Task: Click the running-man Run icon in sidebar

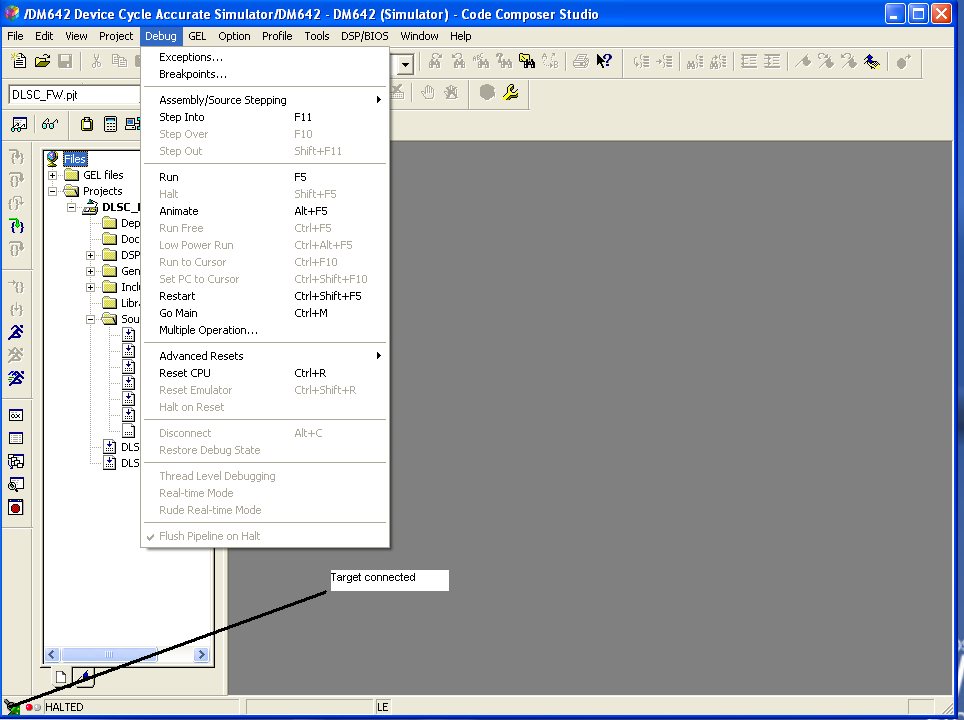Action: 16,332
